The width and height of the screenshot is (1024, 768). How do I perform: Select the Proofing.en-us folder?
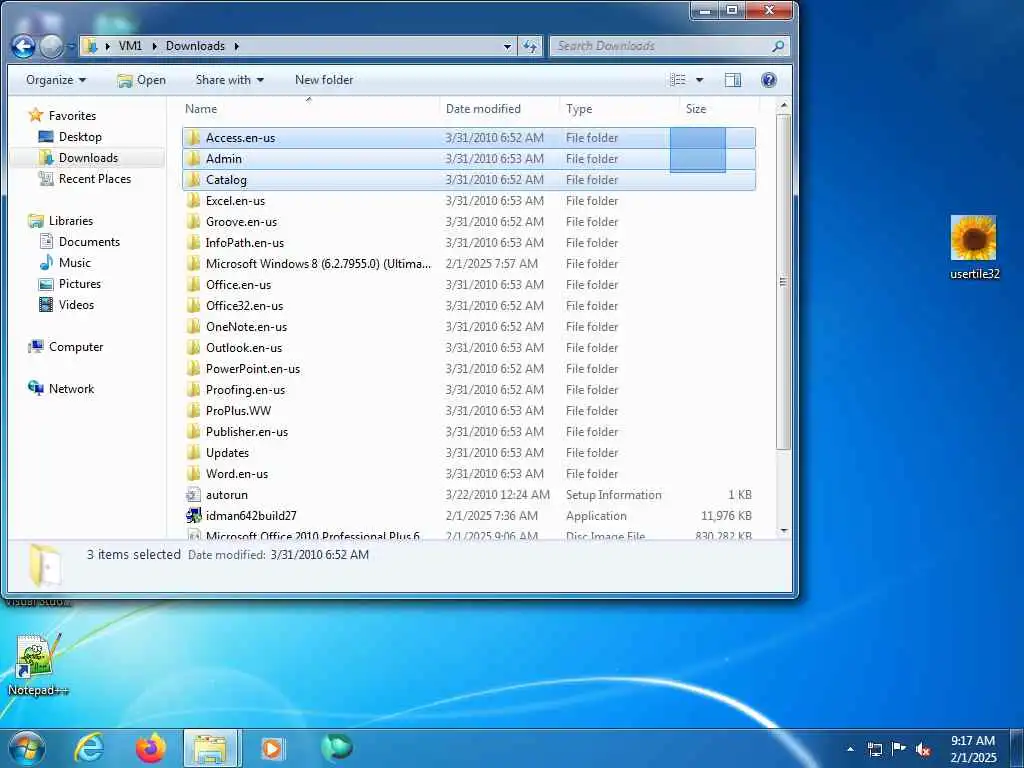point(469,389)
